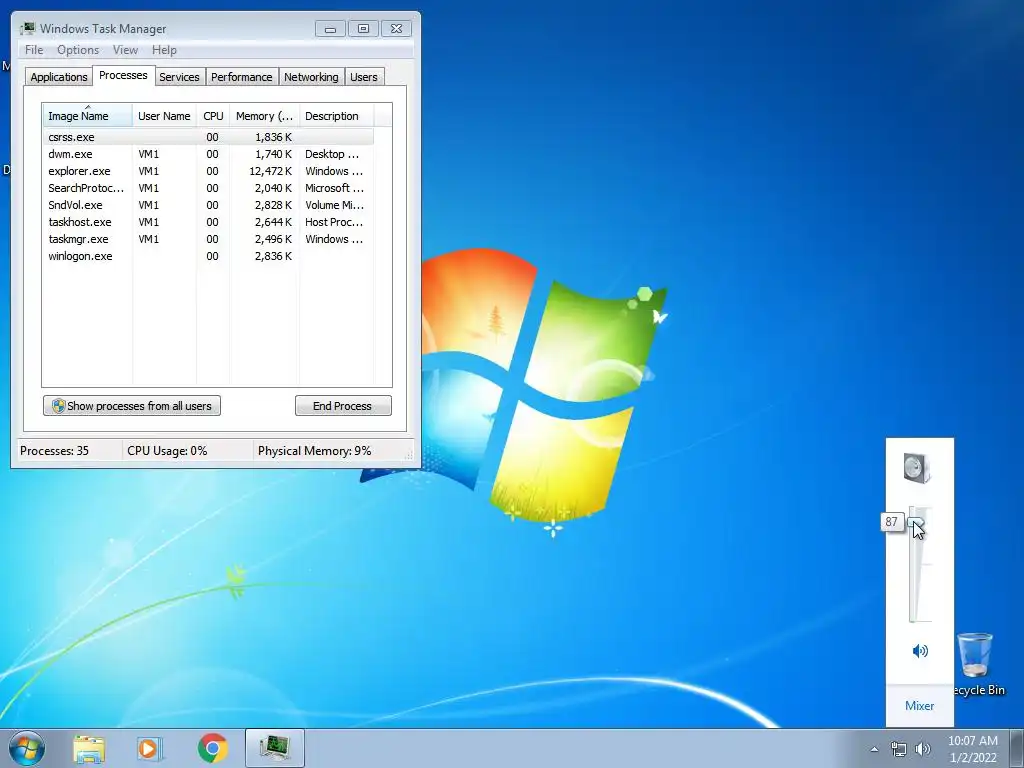Open the Options menu
Screen dimensions: 1024x768
tap(78, 50)
